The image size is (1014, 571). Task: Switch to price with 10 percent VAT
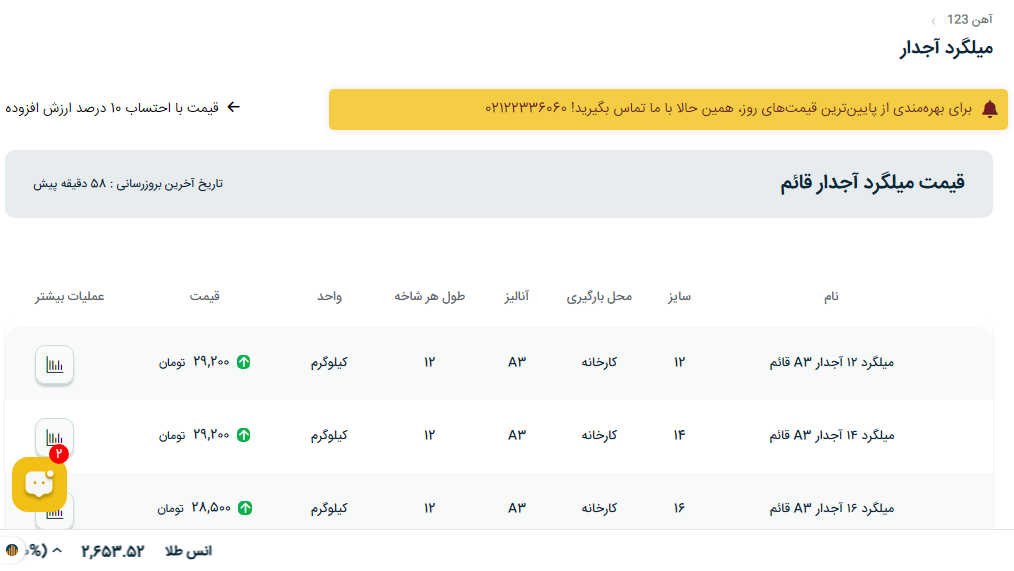(112, 107)
